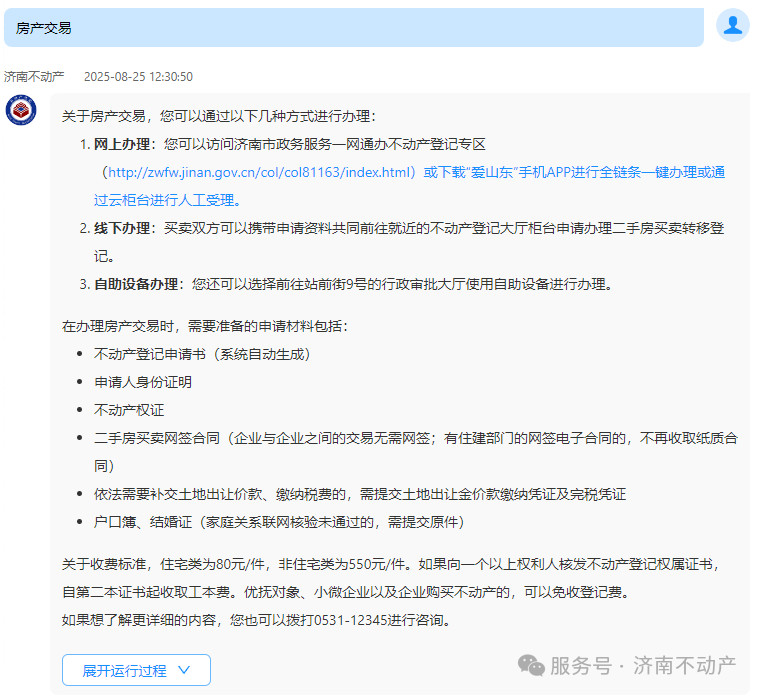Click the user profile avatar icon
Image resolution: width=761 pixels, height=696 pixels.
coord(732,25)
